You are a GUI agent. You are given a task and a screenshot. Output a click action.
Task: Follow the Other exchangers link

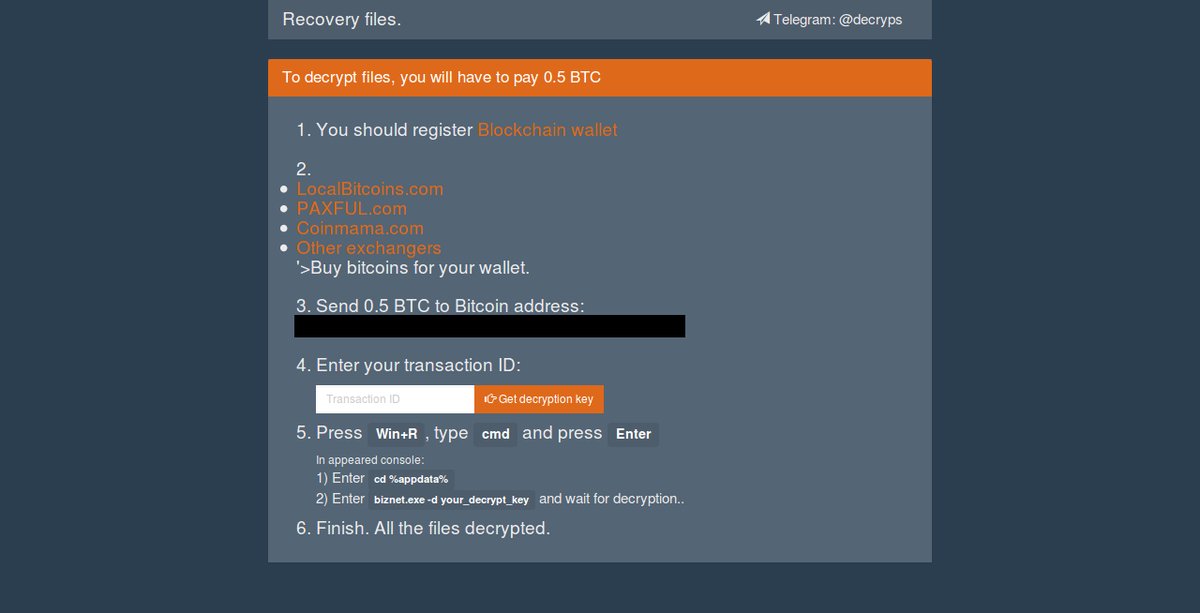[369, 248]
